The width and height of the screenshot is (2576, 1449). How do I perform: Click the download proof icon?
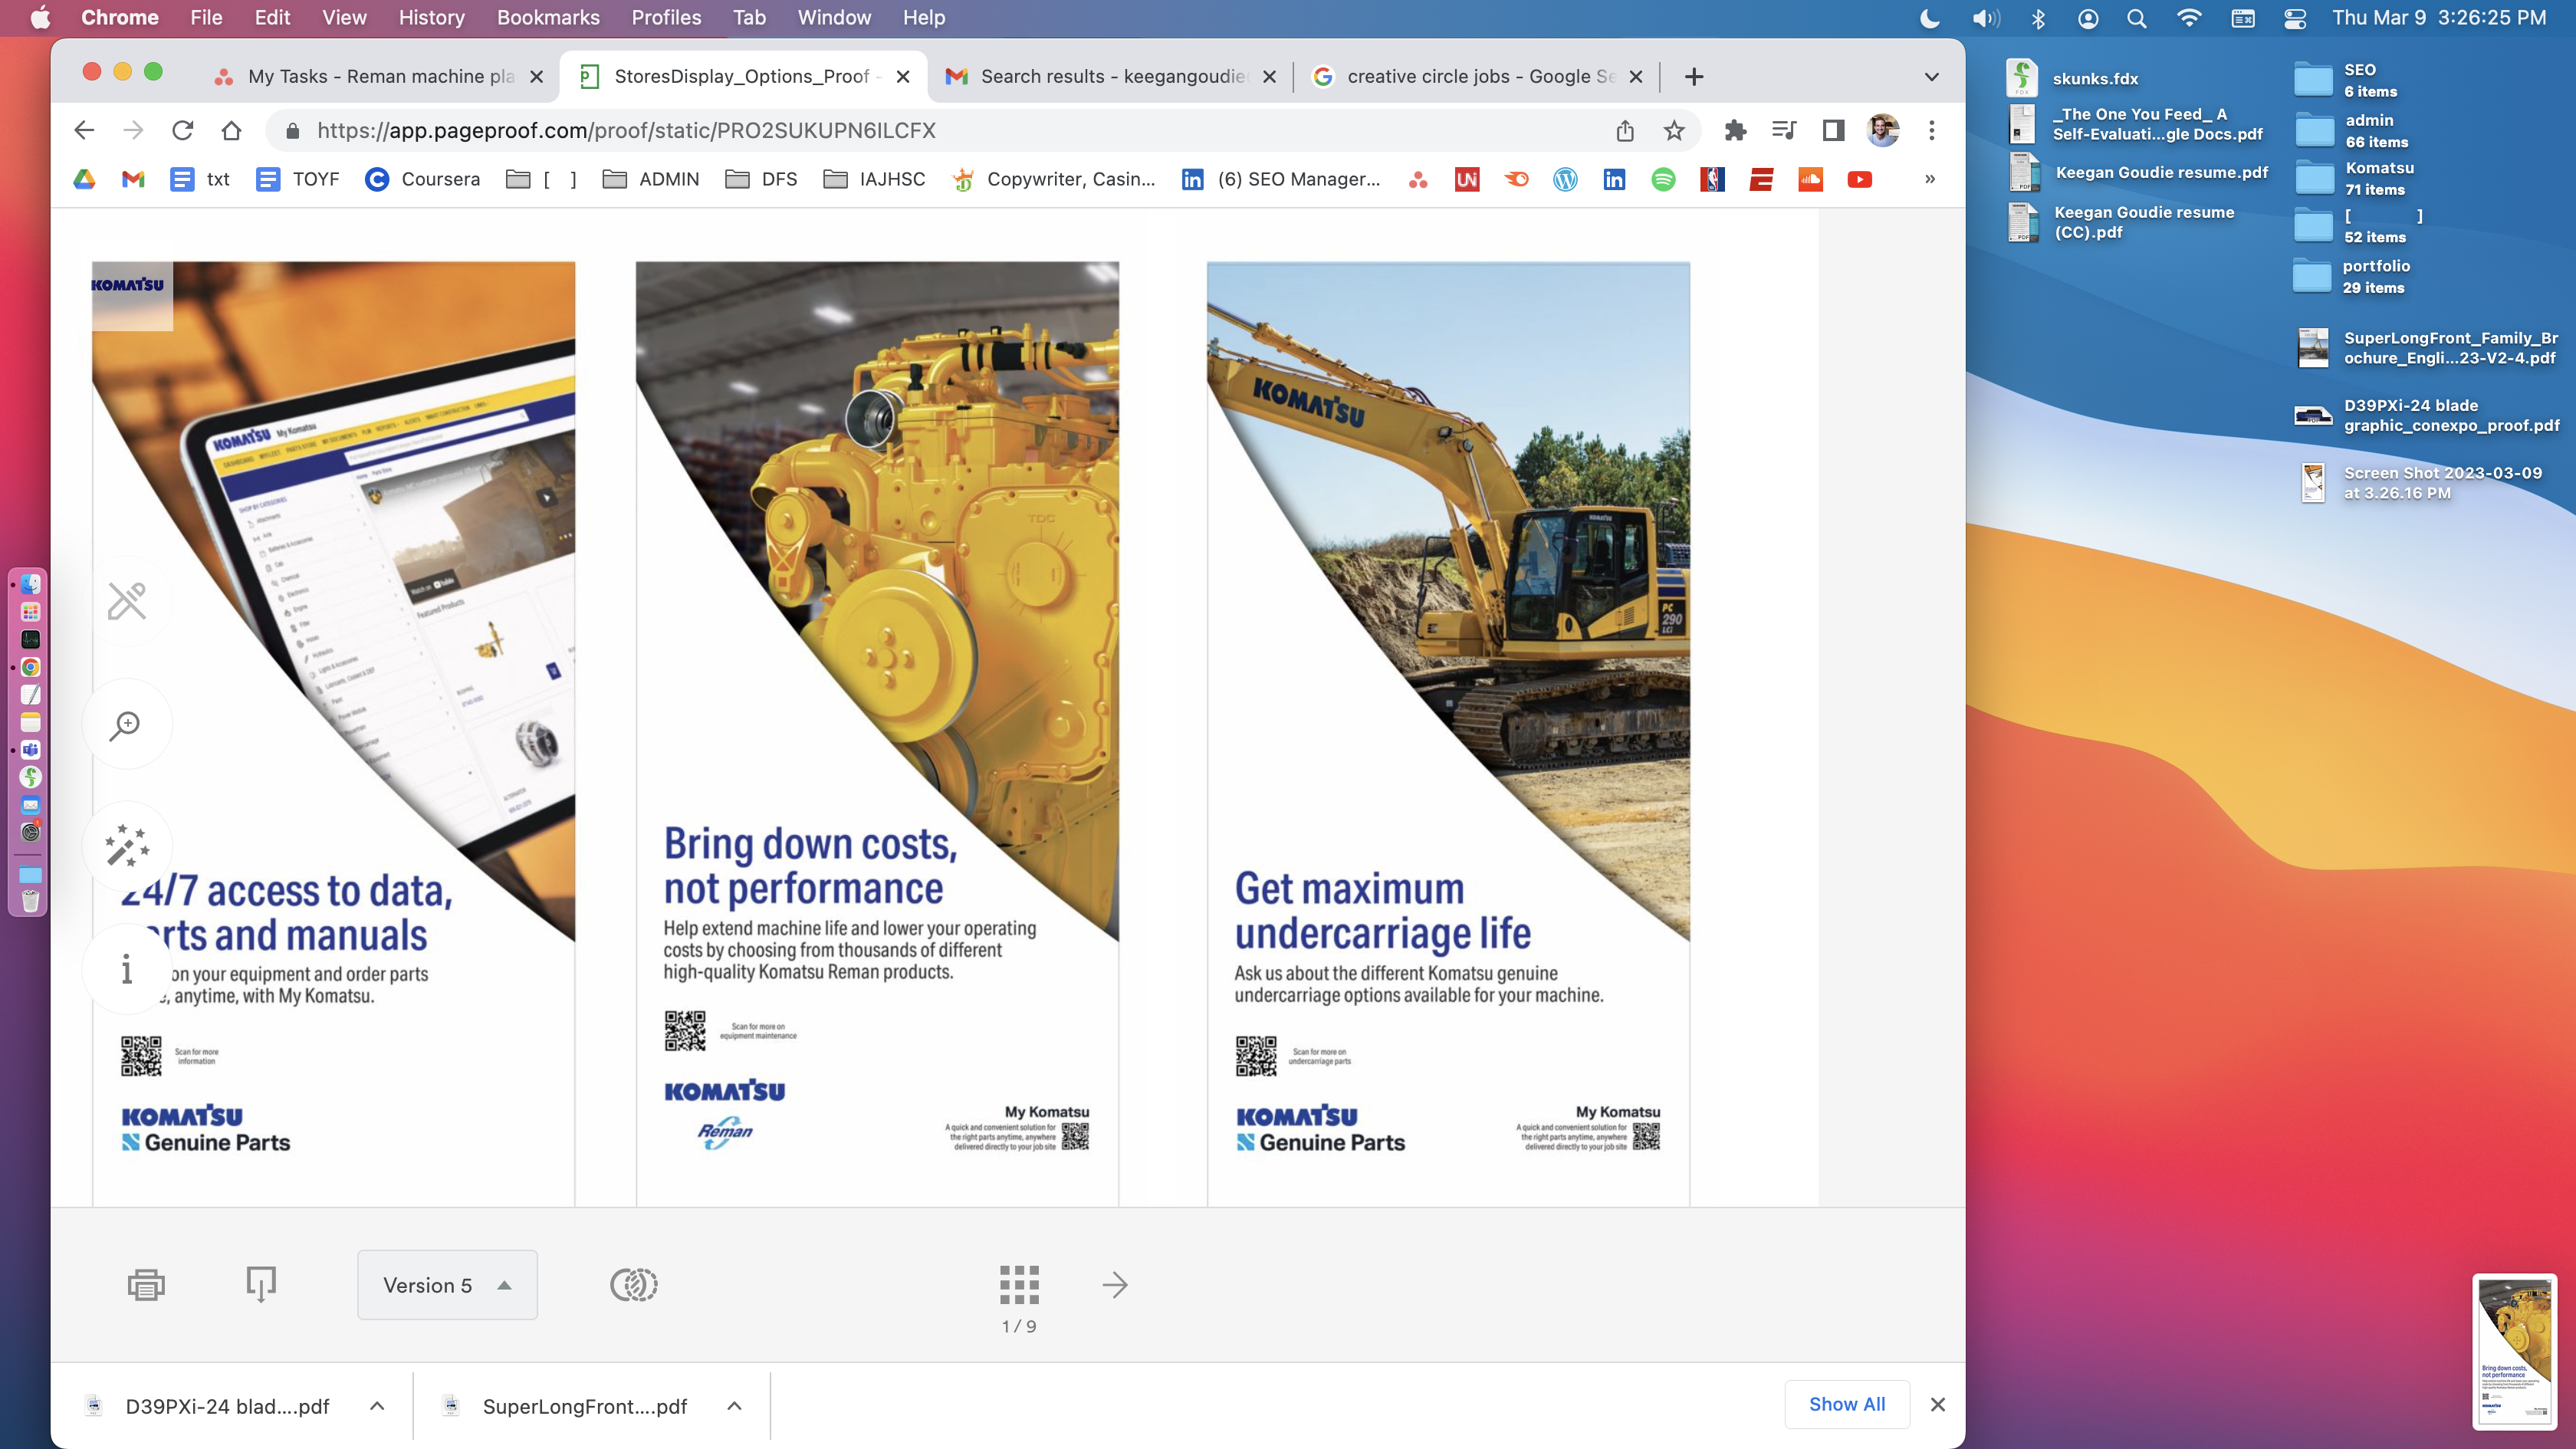pos(261,1284)
